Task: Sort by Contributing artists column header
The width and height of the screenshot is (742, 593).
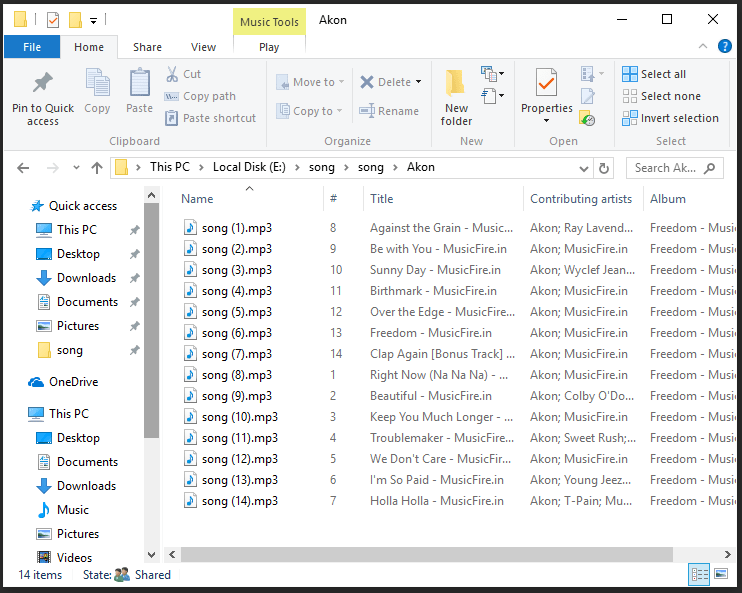Action: pos(581,199)
